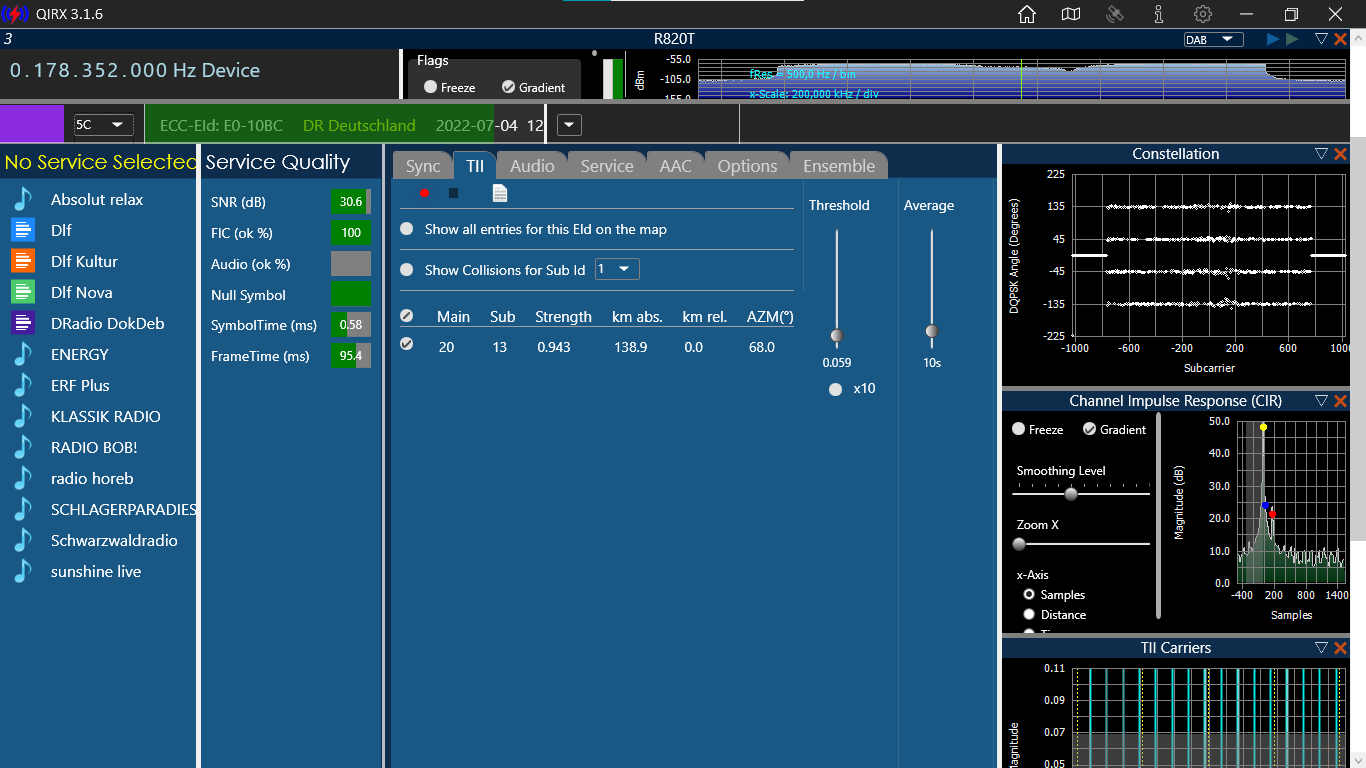Screen dimensions: 1366x768
Task: Switch to the Ensemble tab
Action: [x=838, y=166]
